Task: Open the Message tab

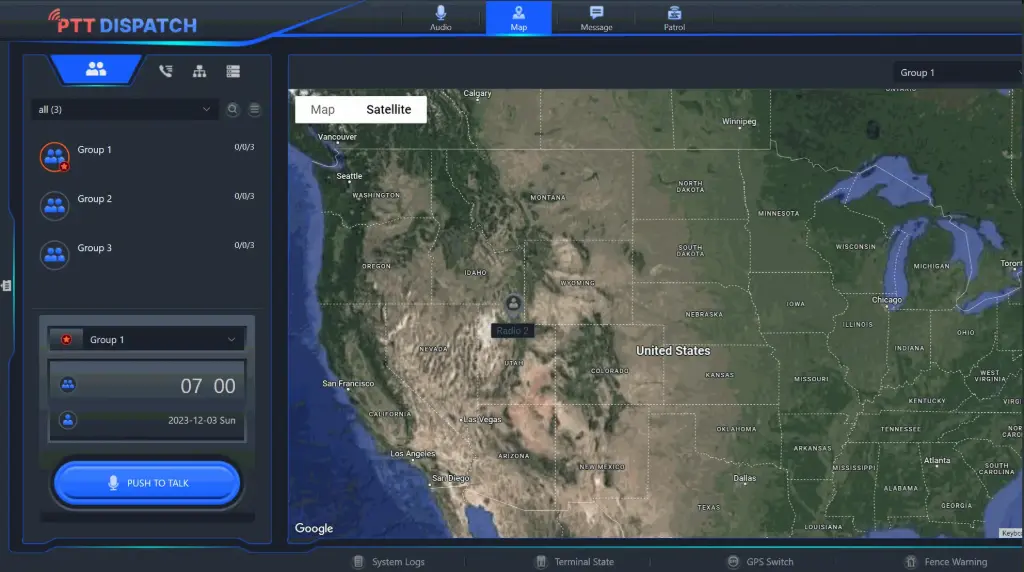Action: (596, 17)
